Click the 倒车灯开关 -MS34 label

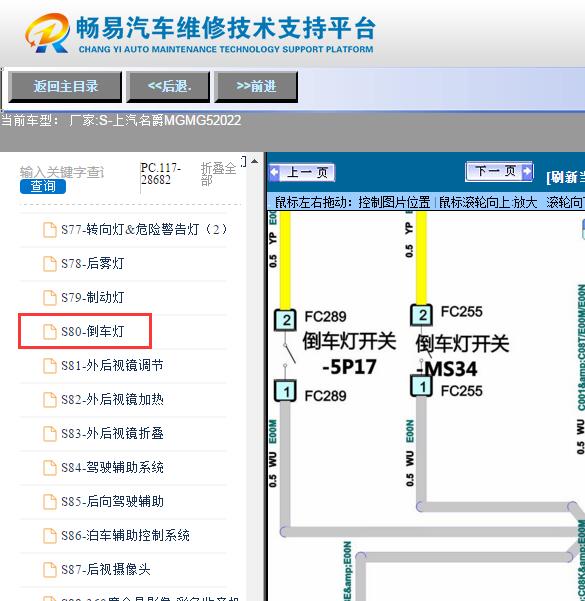462,356
